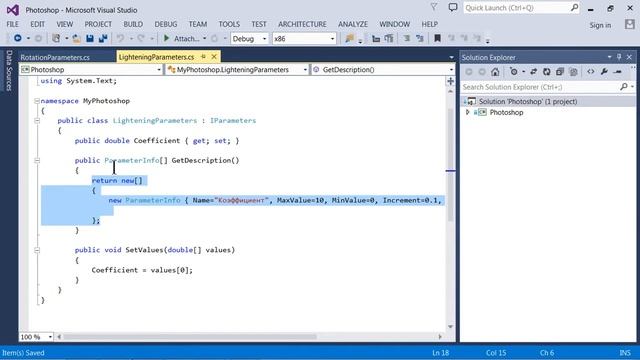
Task: Open the Solution Explorer window options dropdown
Action: pos(609,57)
